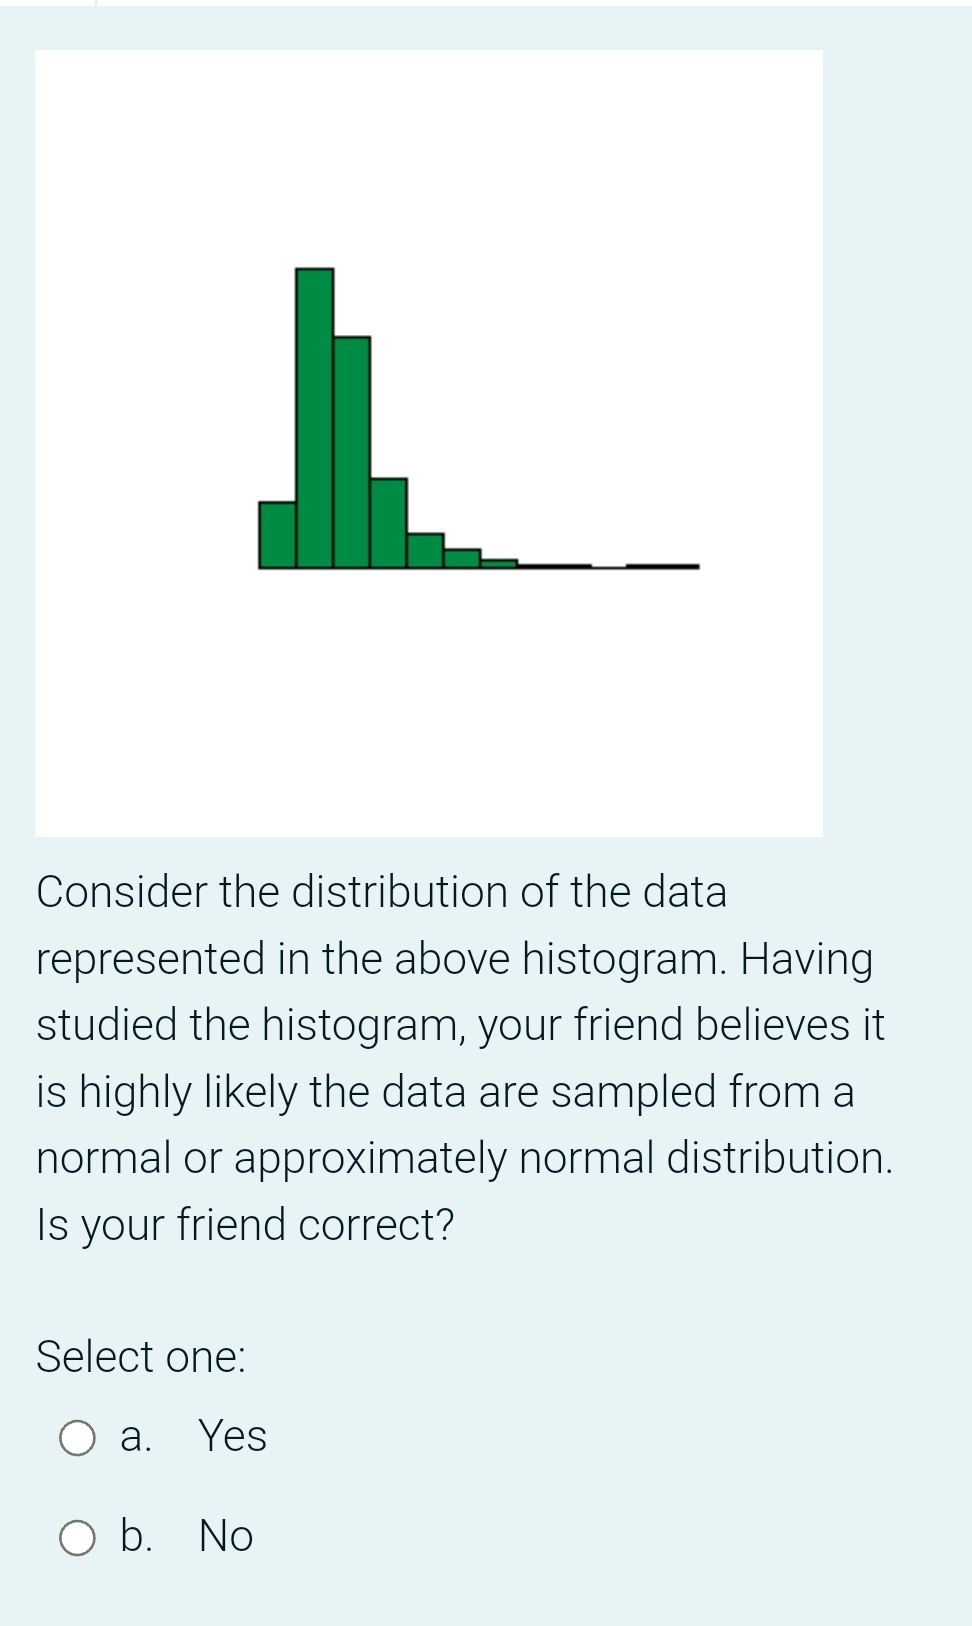This screenshot has width=972, height=1626.
Task: Click the tallest green histogram bar
Action: click(x=313, y=420)
